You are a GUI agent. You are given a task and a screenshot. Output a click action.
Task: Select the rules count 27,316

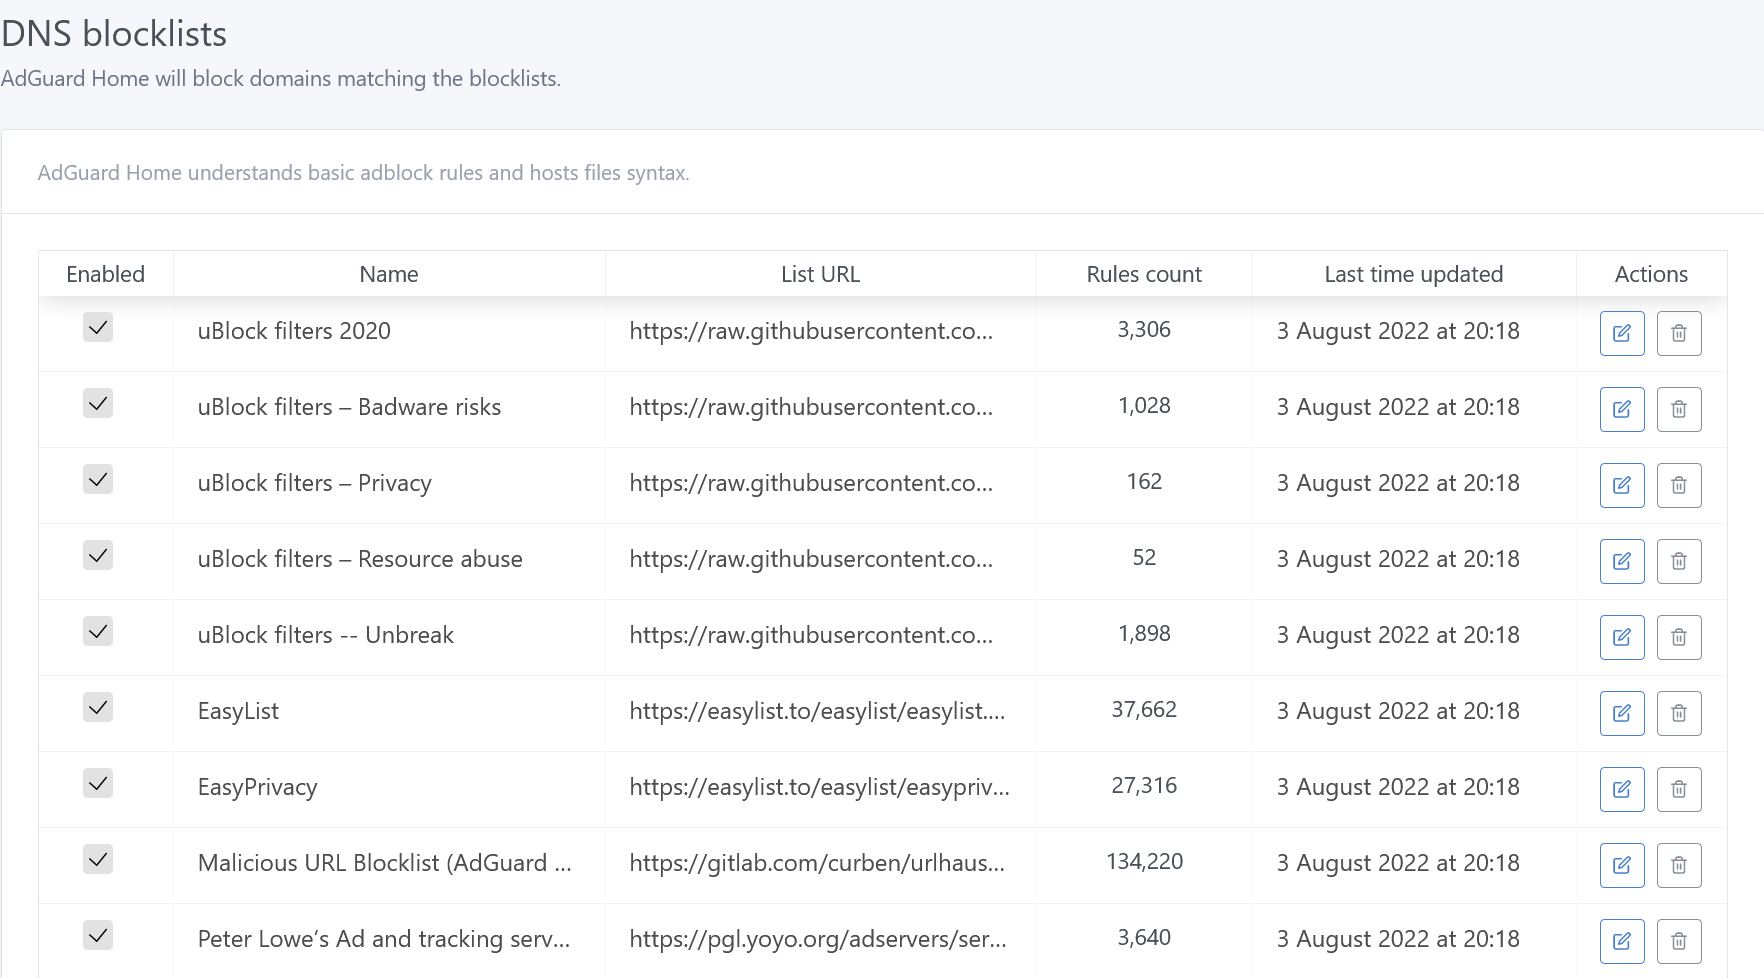pyautogui.click(x=1144, y=786)
